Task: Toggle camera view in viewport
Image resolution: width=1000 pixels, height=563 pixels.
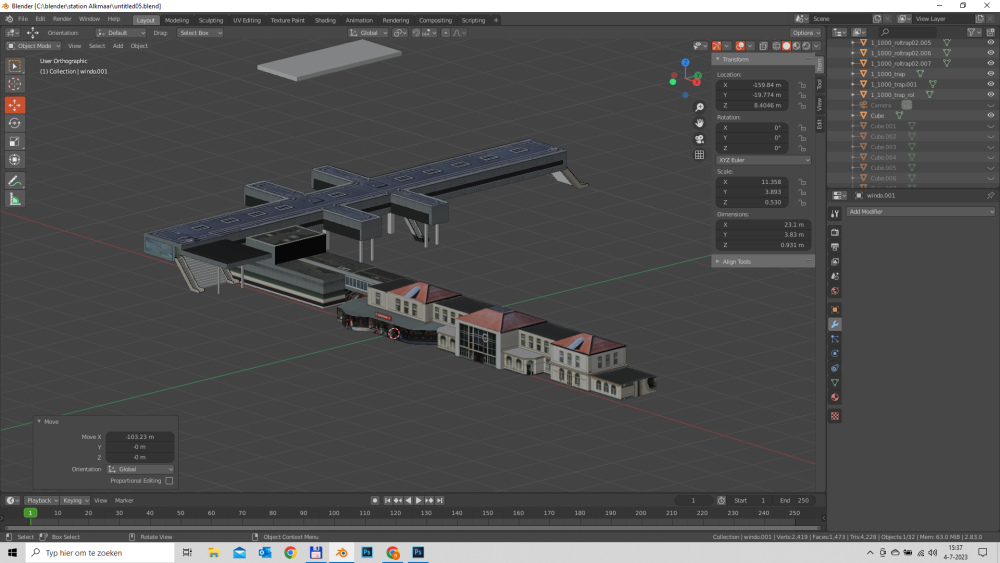Action: tap(699, 138)
